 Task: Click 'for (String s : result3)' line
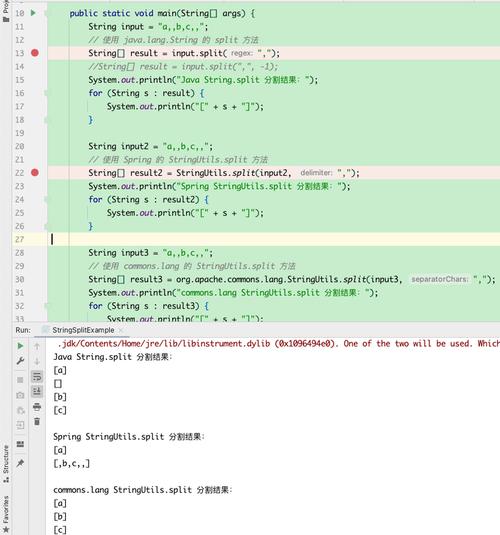click(148, 306)
